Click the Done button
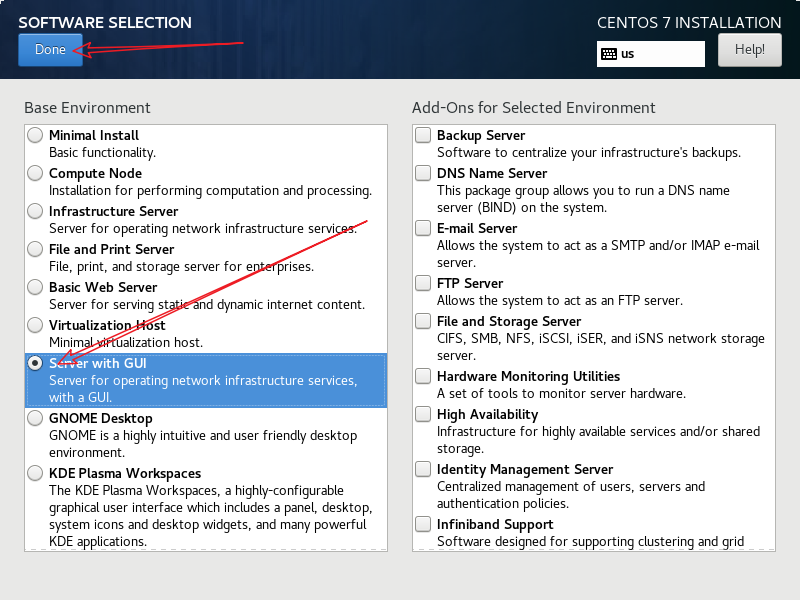The image size is (800, 600). click(50, 49)
